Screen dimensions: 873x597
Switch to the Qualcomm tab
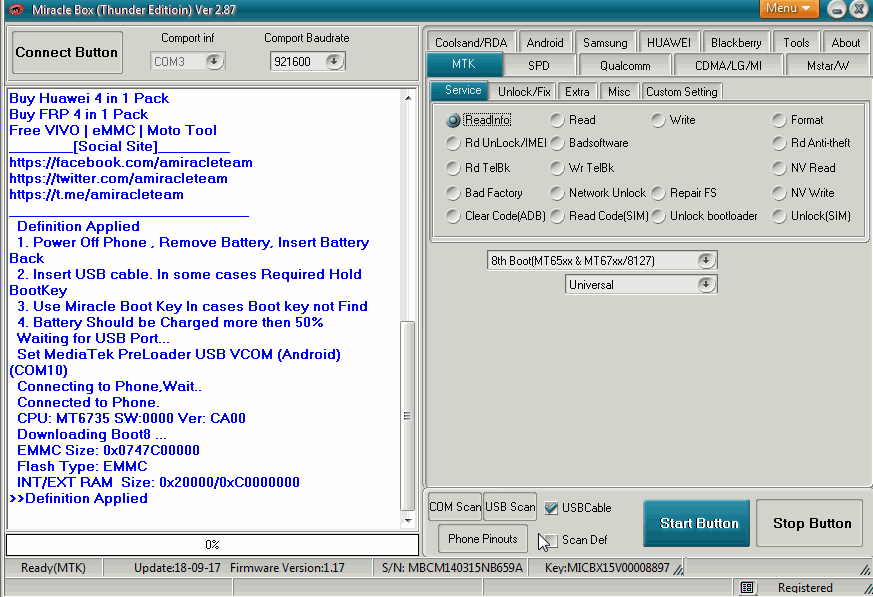pos(625,66)
